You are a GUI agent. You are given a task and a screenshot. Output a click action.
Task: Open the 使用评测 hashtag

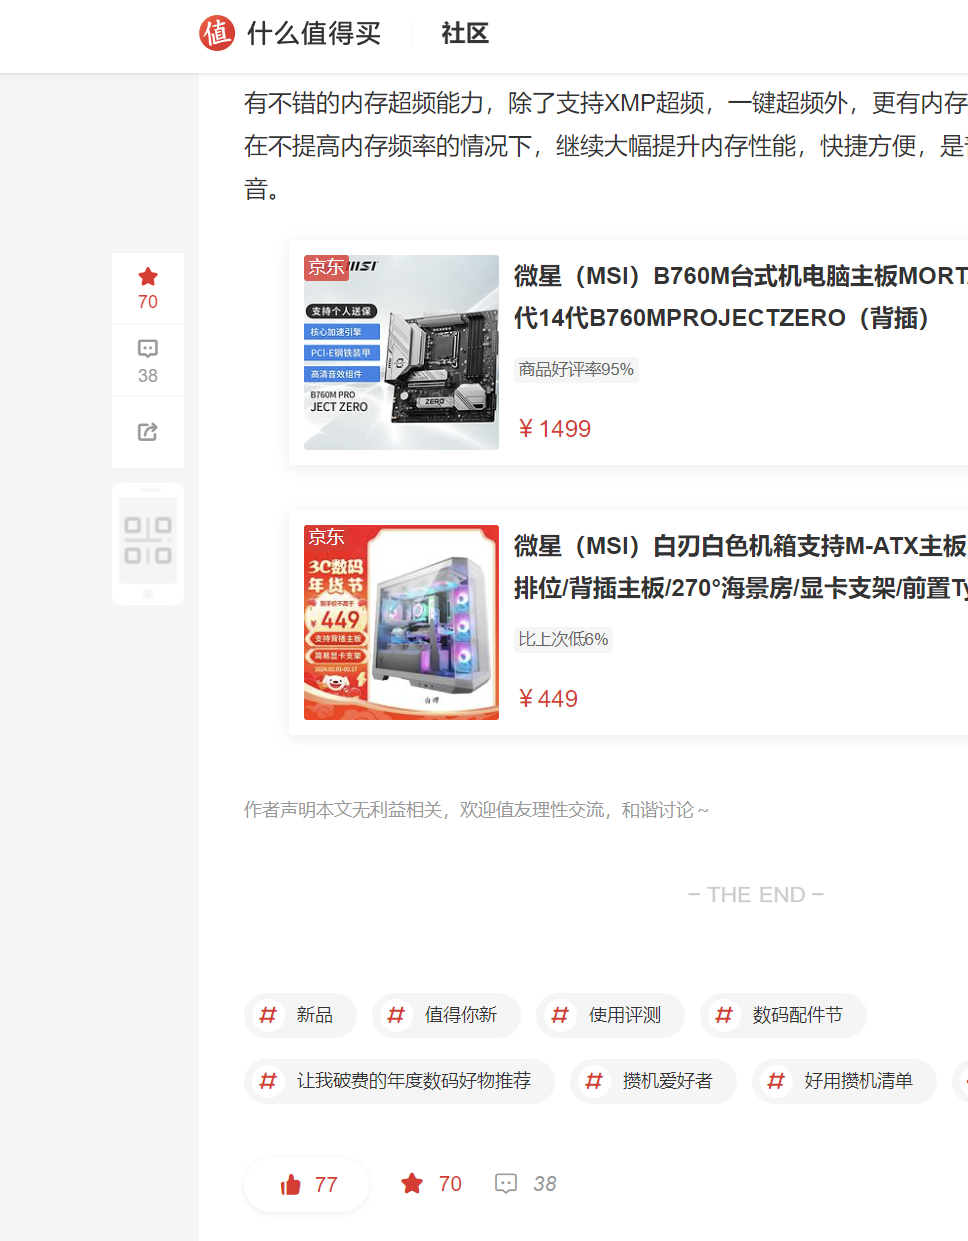[x=610, y=1015]
